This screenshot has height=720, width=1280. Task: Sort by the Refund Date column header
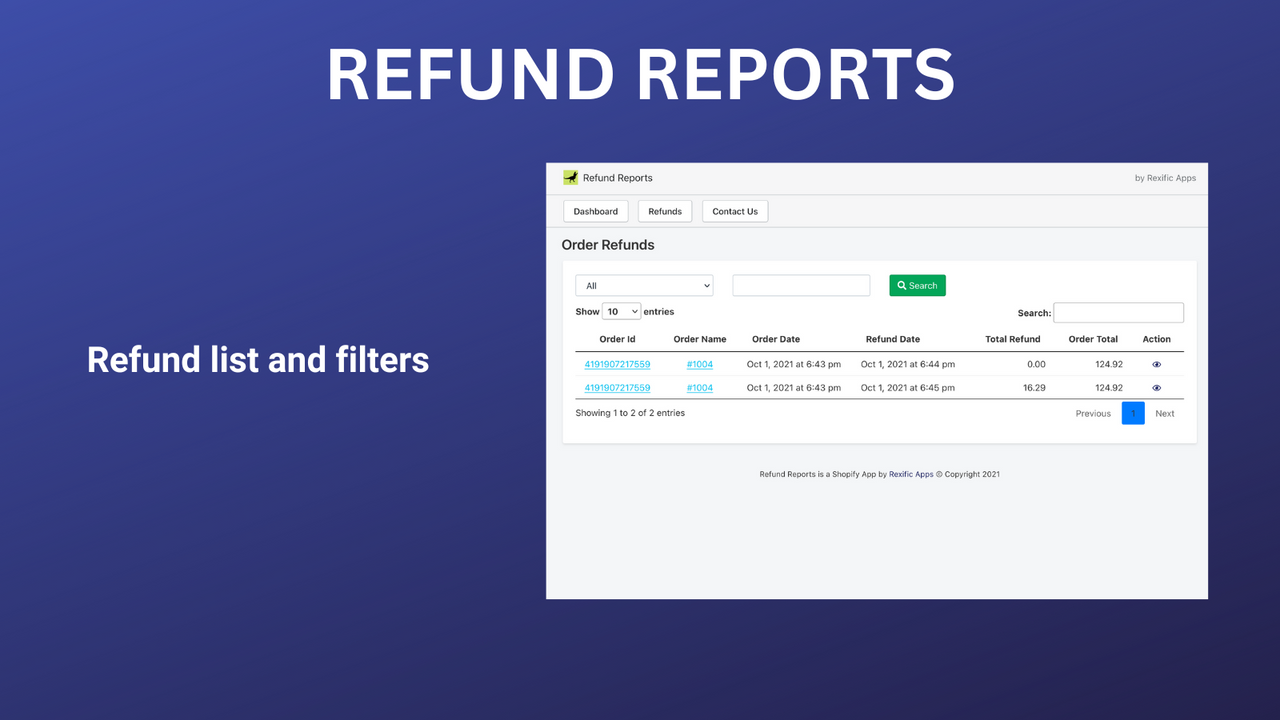892,339
